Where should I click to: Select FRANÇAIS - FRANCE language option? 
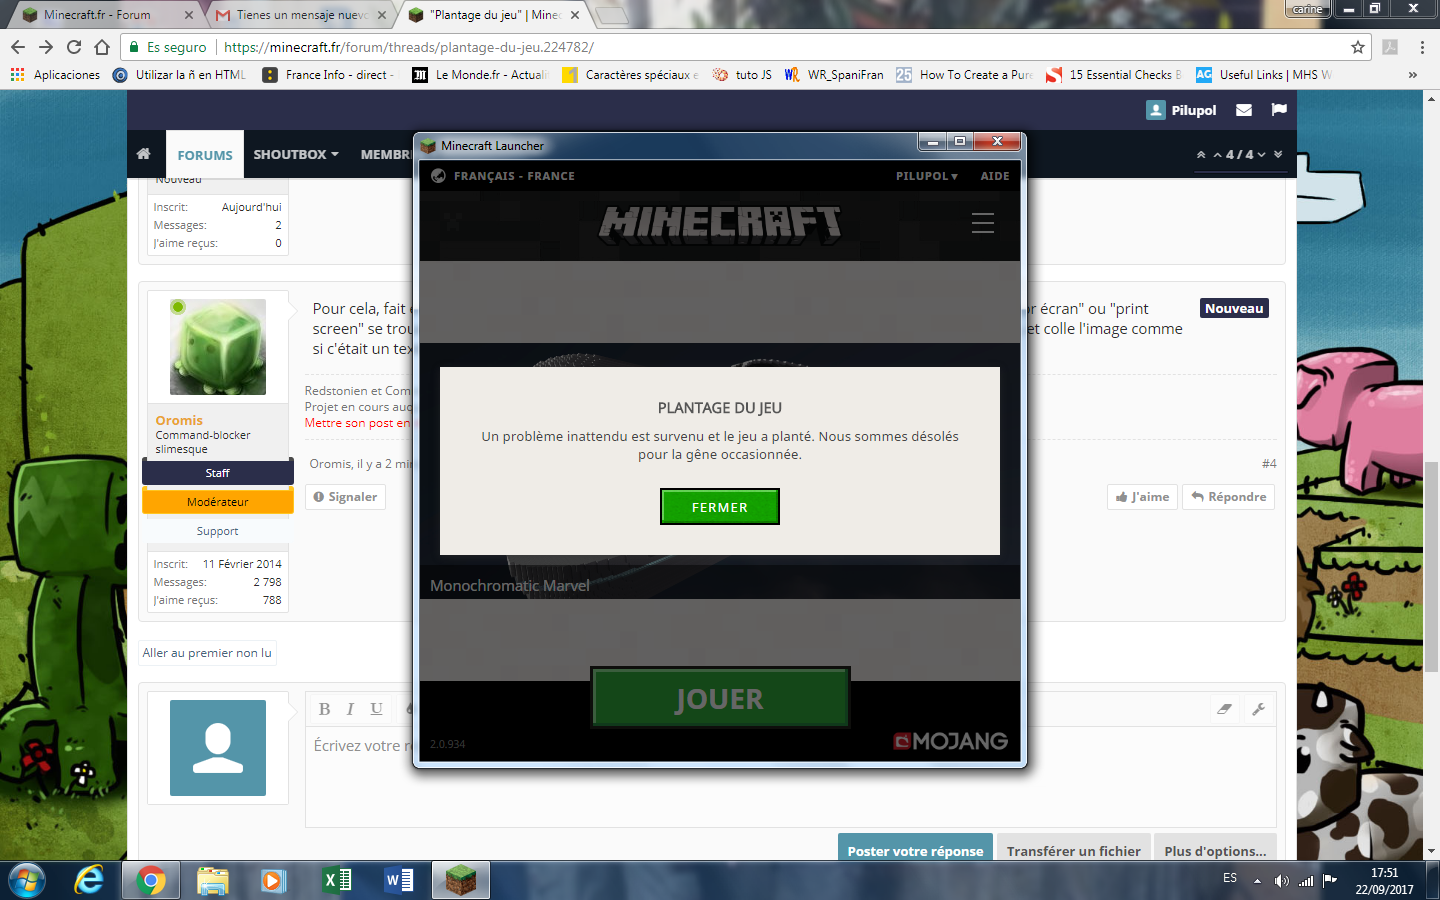[x=514, y=176]
